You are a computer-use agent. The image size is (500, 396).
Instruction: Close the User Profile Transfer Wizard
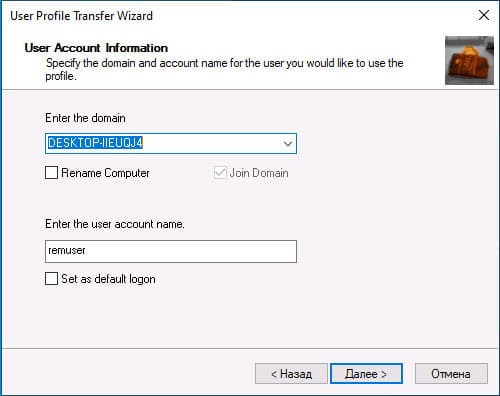click(484, 15)
